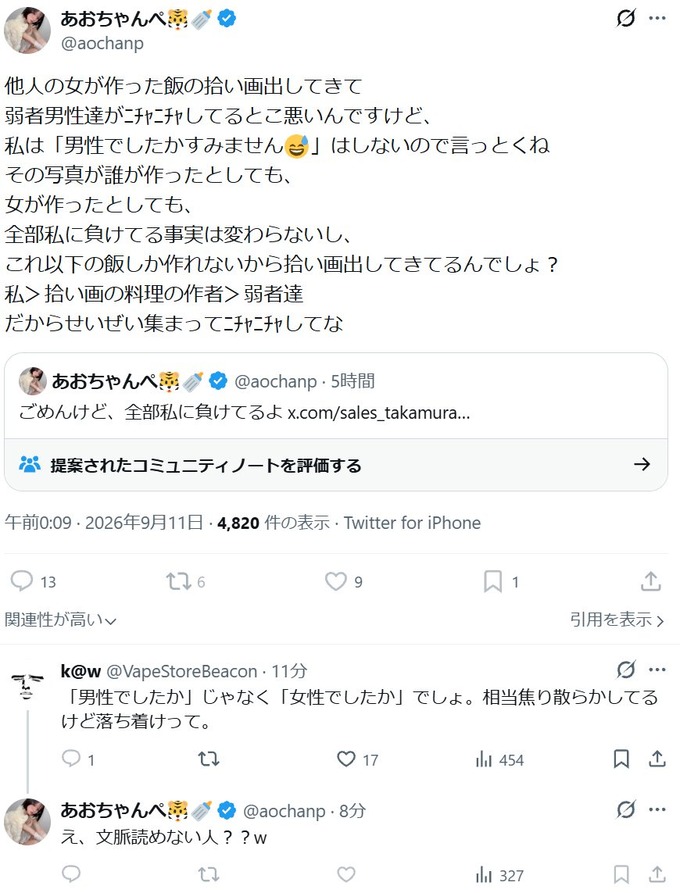Image resolution: width=680 pixels, height=893 pixels.
Task: Click the main author's profile avatar
Action: tap(27, 31)
